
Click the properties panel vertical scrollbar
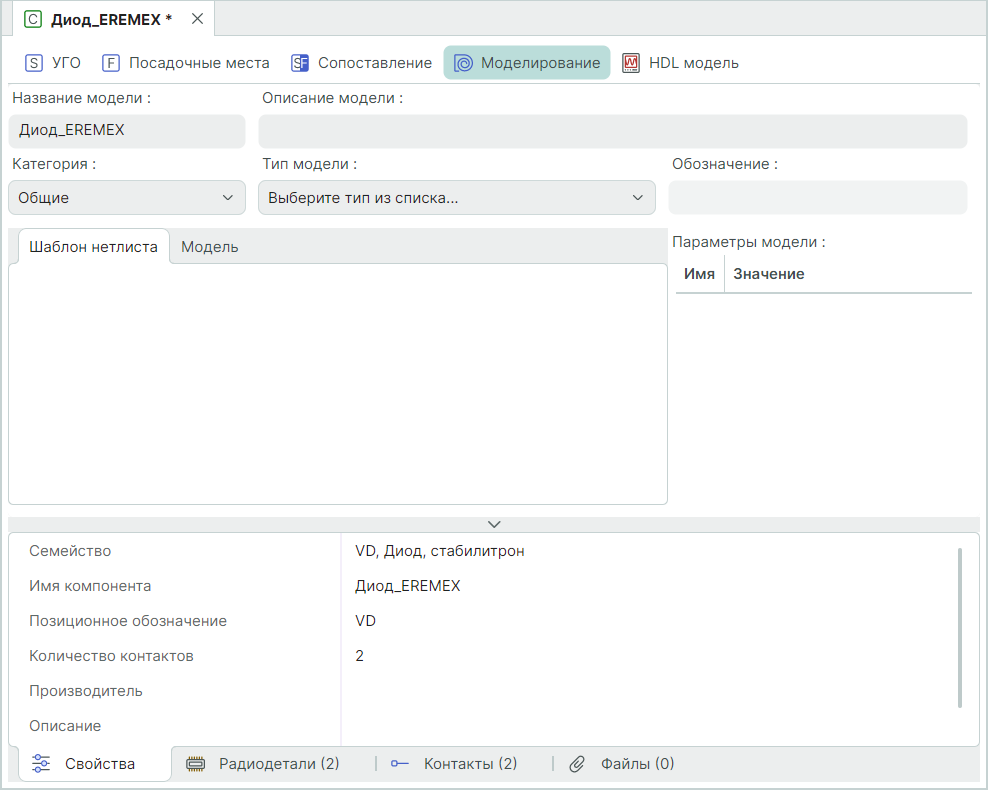coord(960,627)
